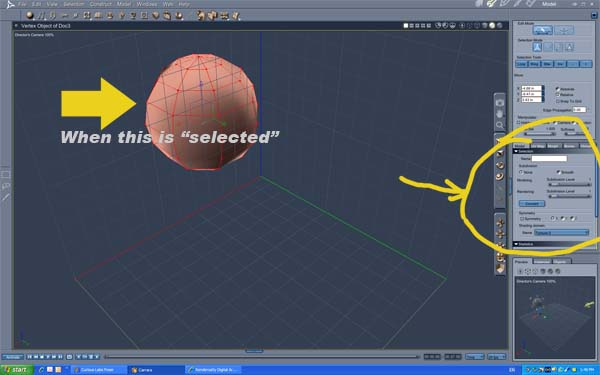Click the timeline scrubber track
This screenshot has height=375, width=600.
point(262,357)
